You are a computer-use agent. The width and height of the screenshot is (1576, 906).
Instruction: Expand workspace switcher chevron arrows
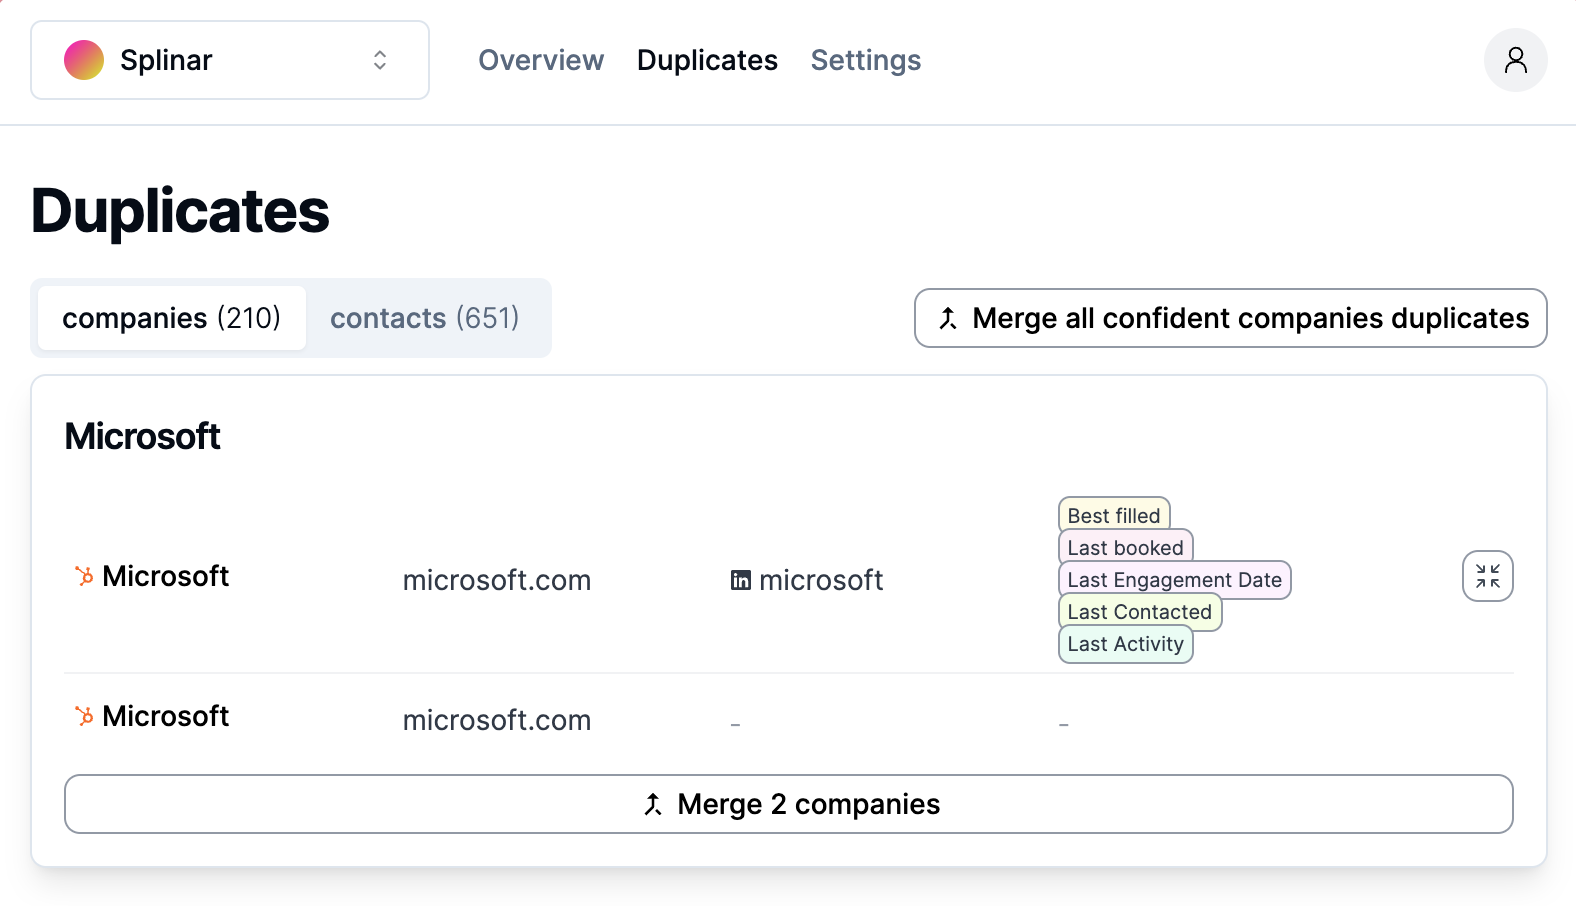click(x=380, y=60)
